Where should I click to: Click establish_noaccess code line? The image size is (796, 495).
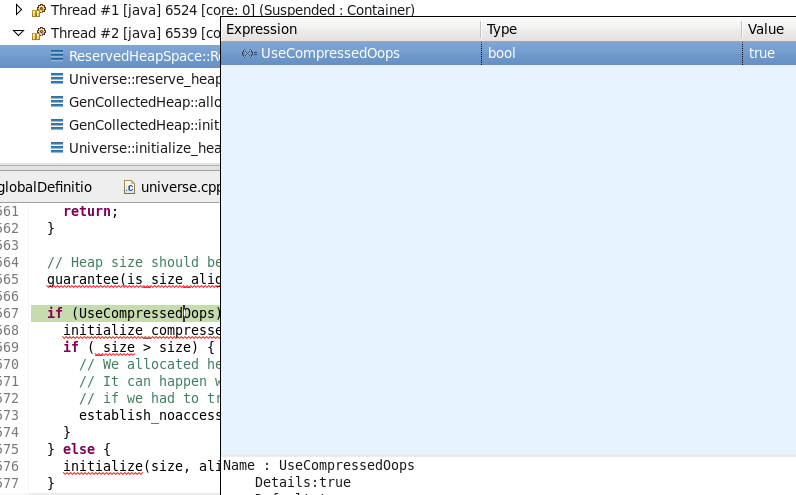tap(150, 415)
